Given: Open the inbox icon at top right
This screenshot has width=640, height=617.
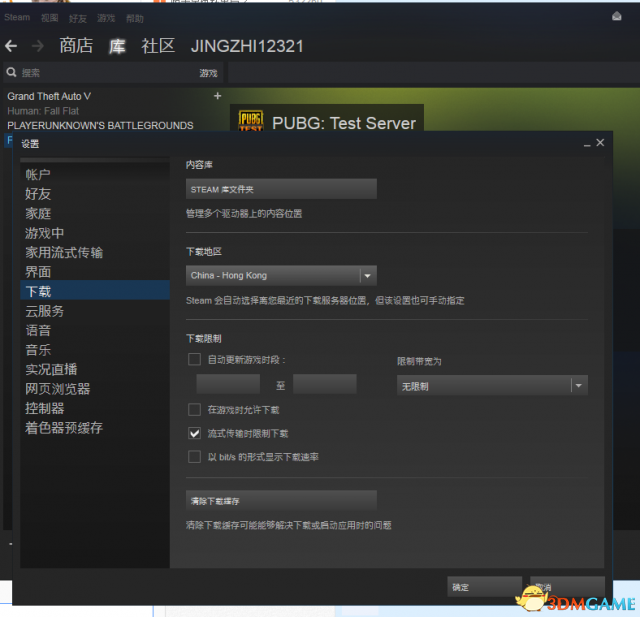Looking at the screenshot, I should point(617,16).
